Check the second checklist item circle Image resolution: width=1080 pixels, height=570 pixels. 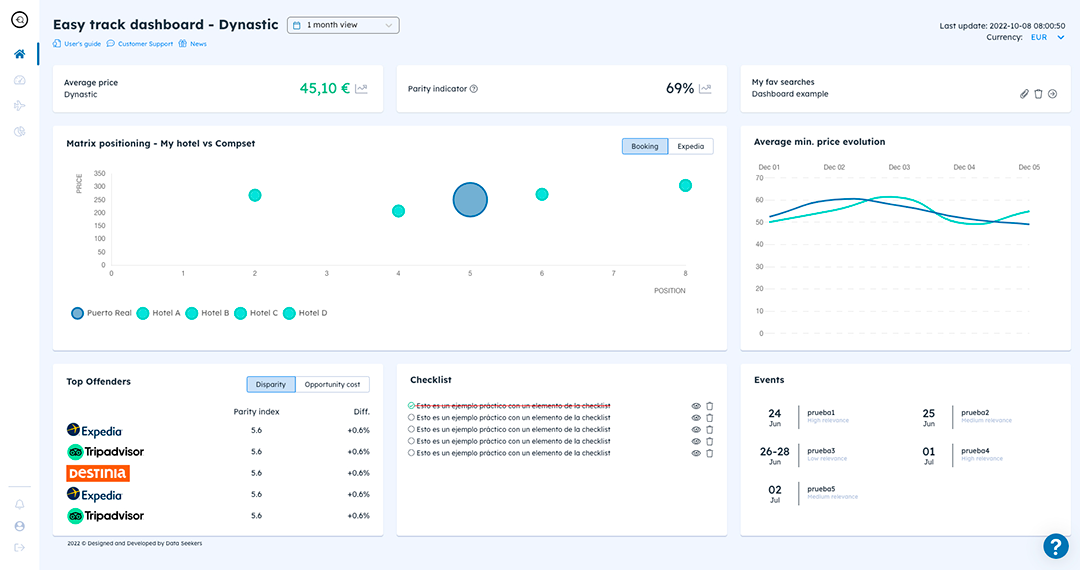tap(411, 417)
